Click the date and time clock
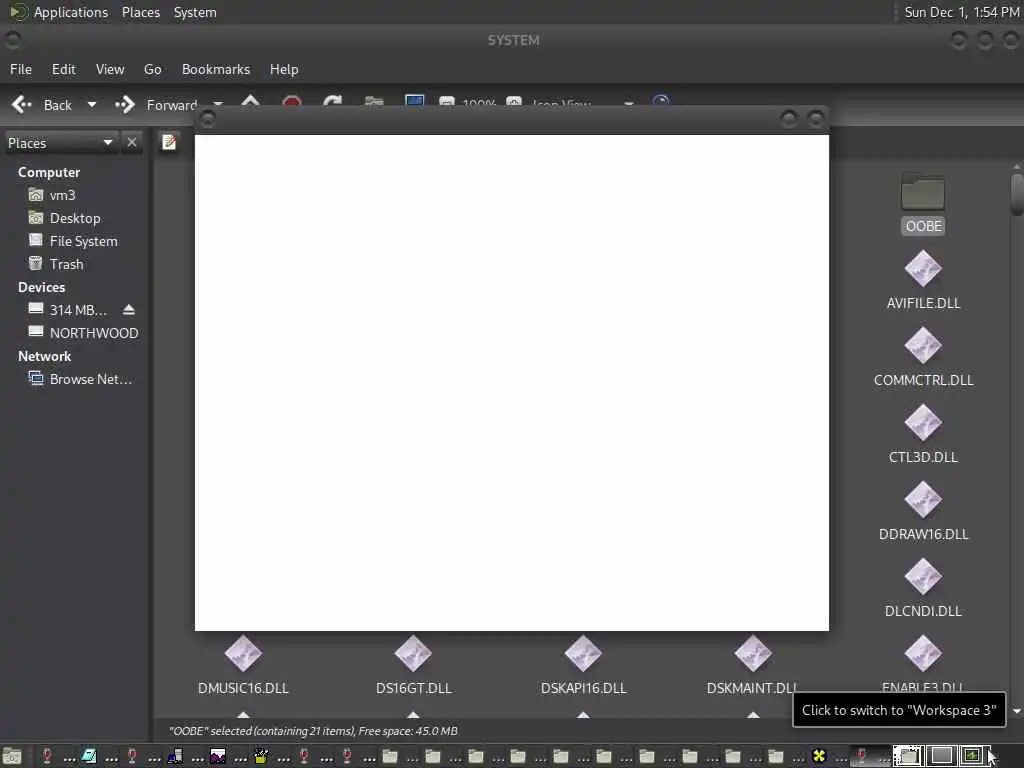This screenshot has width=1024, height=768. point(961,12)
